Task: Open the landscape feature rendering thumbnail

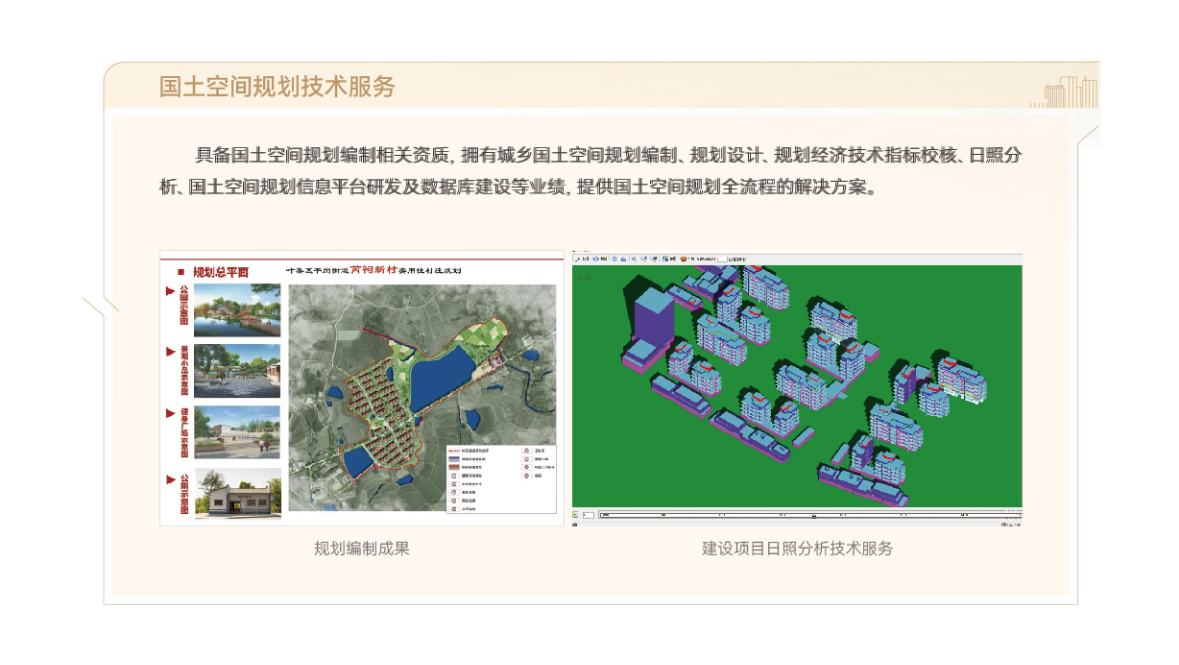Action: (x=236, y=371)
